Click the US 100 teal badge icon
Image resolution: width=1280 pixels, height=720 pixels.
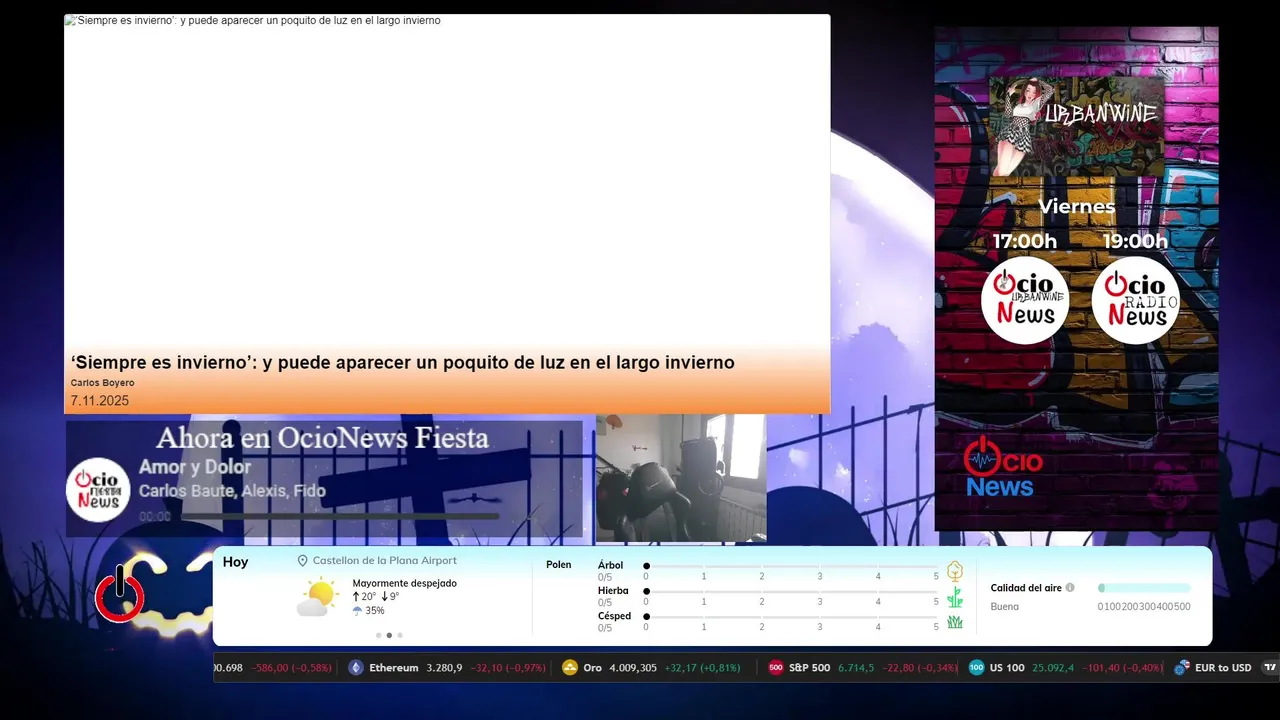pyautogui.click(x=976, y=668)
